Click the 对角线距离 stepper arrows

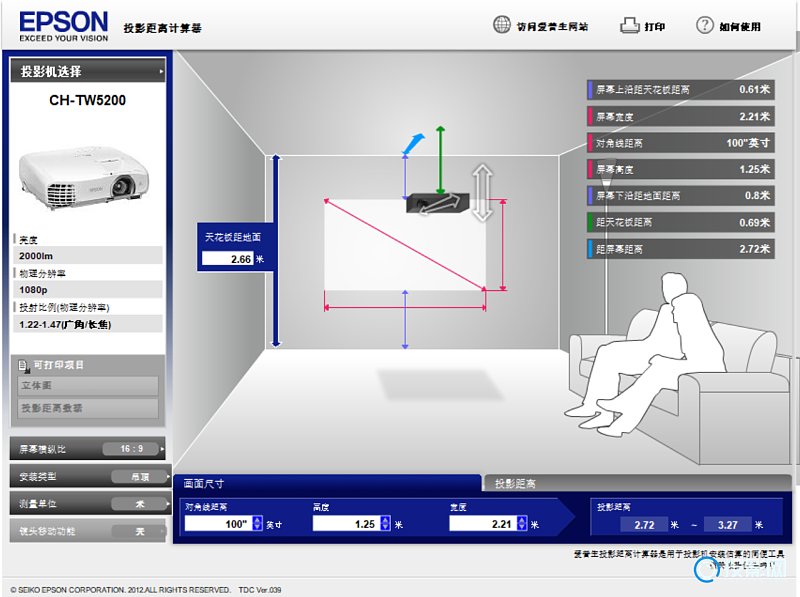click(x=256, y=524)
